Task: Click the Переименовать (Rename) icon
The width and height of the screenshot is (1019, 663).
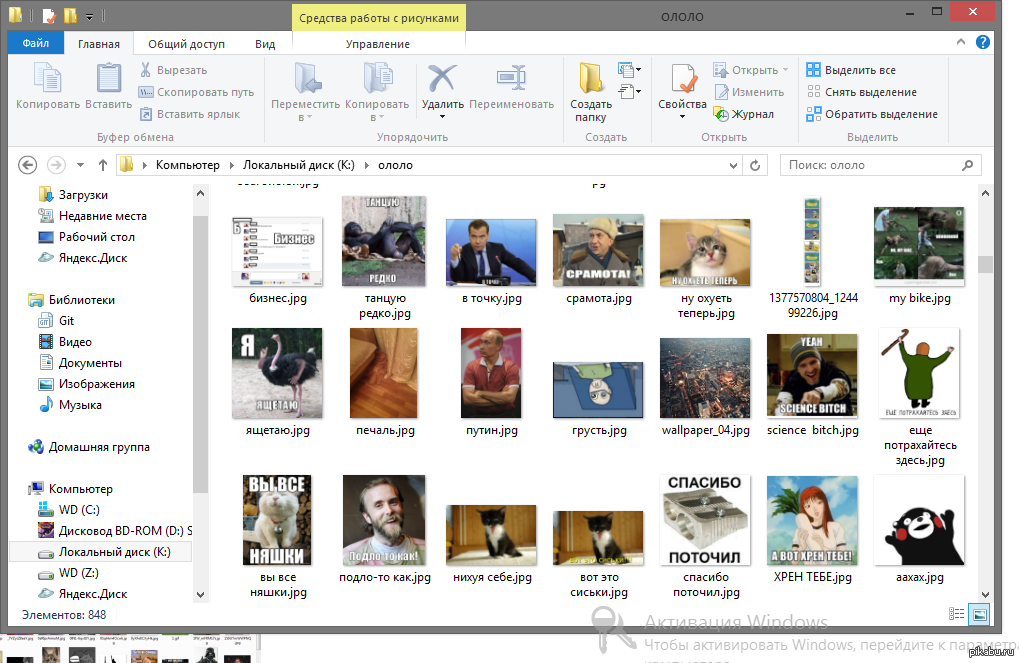Action: point(511,79)
